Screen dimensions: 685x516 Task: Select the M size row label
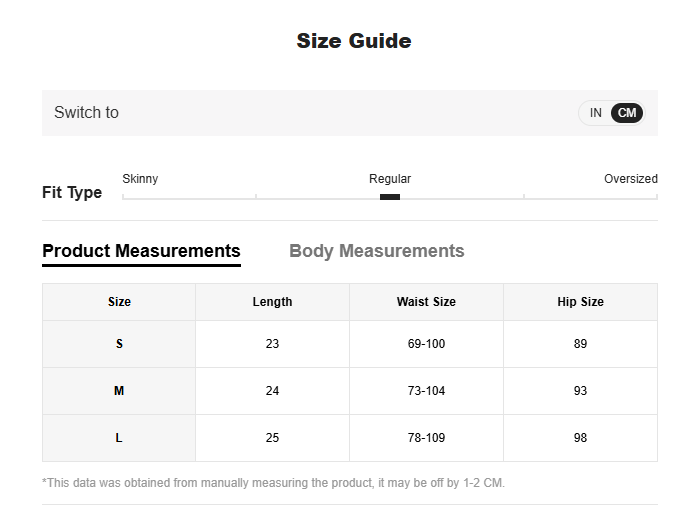(119, 391)
